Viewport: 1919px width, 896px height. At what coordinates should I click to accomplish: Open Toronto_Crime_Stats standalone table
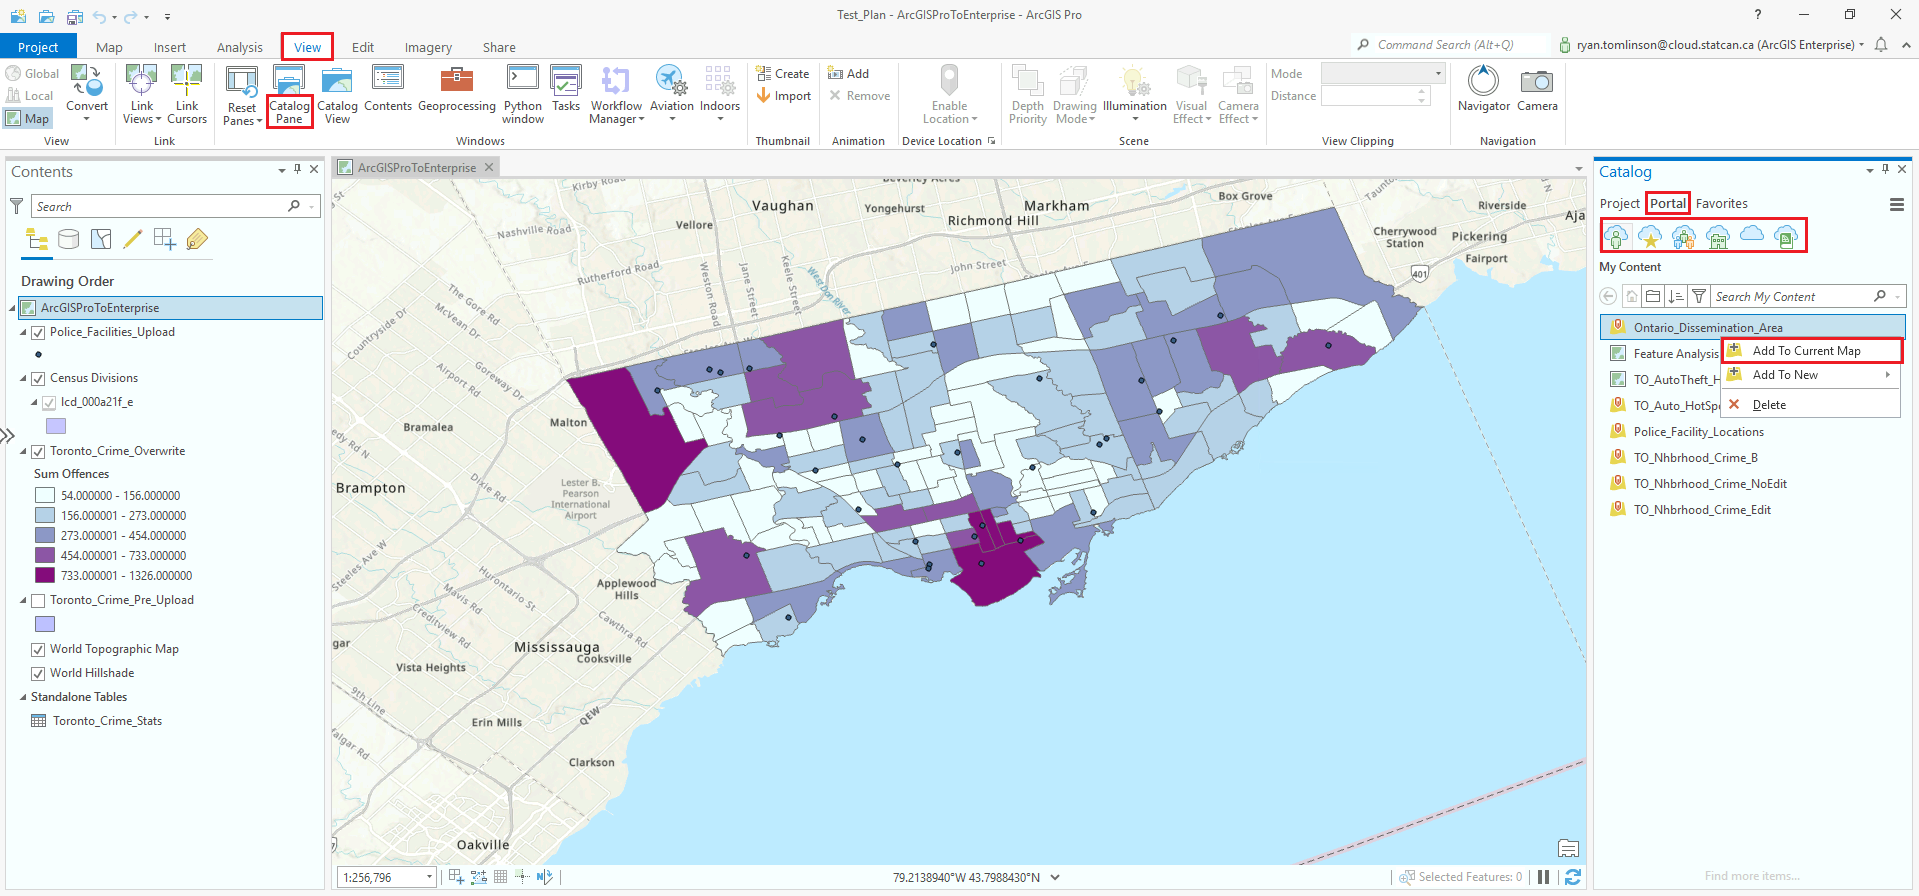coord(107,721)
